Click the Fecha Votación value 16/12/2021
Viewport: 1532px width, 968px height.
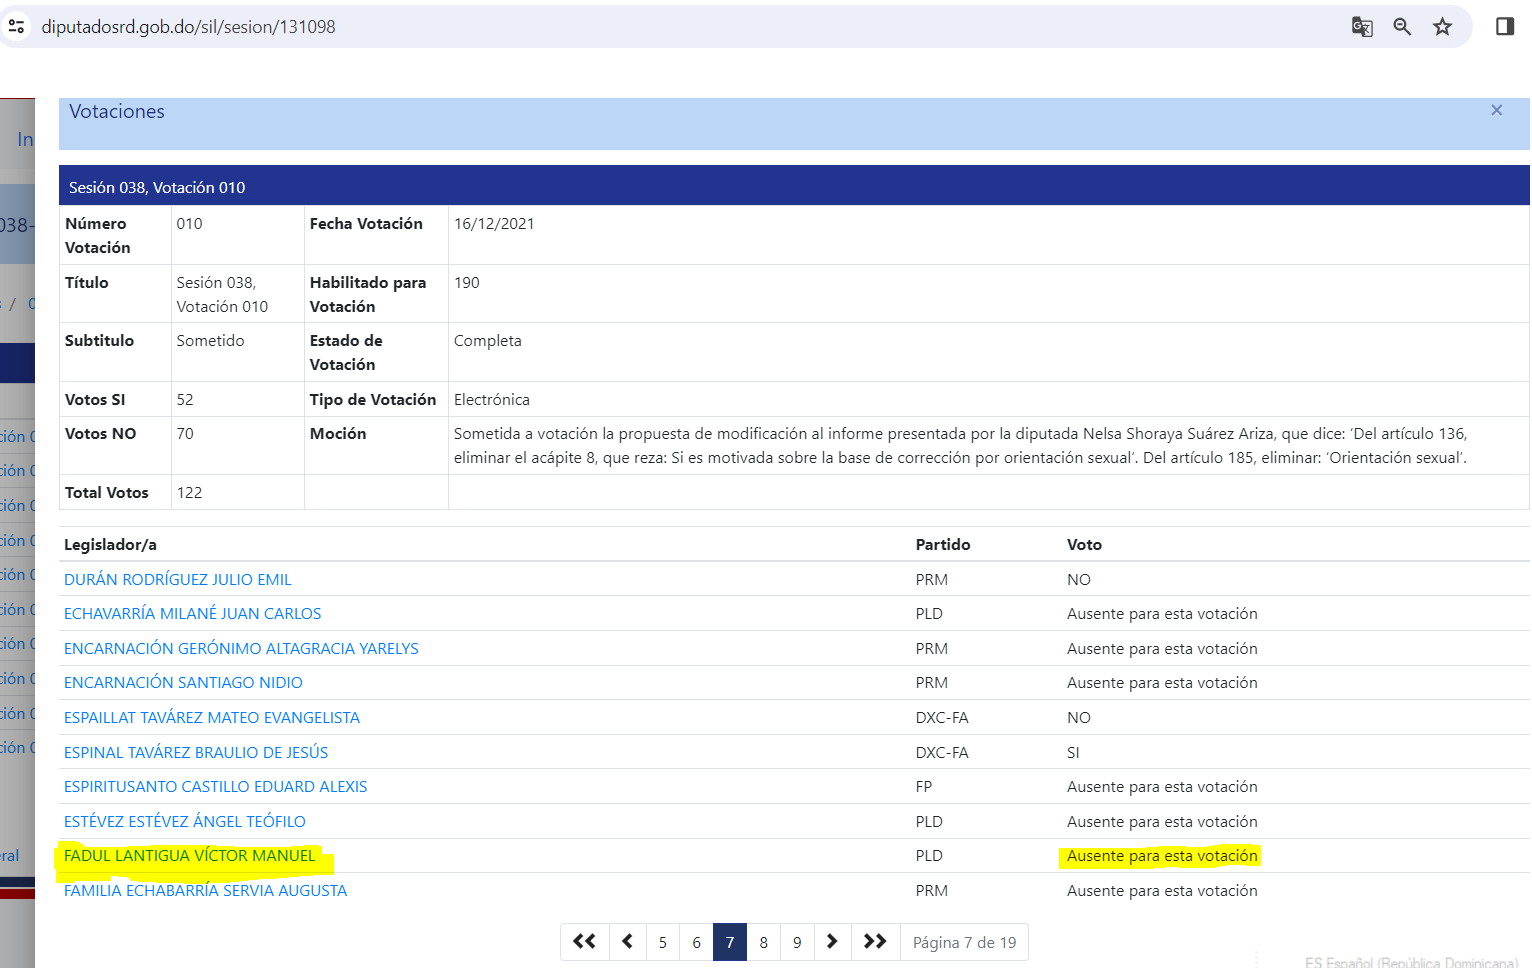(x=494, y=224)
